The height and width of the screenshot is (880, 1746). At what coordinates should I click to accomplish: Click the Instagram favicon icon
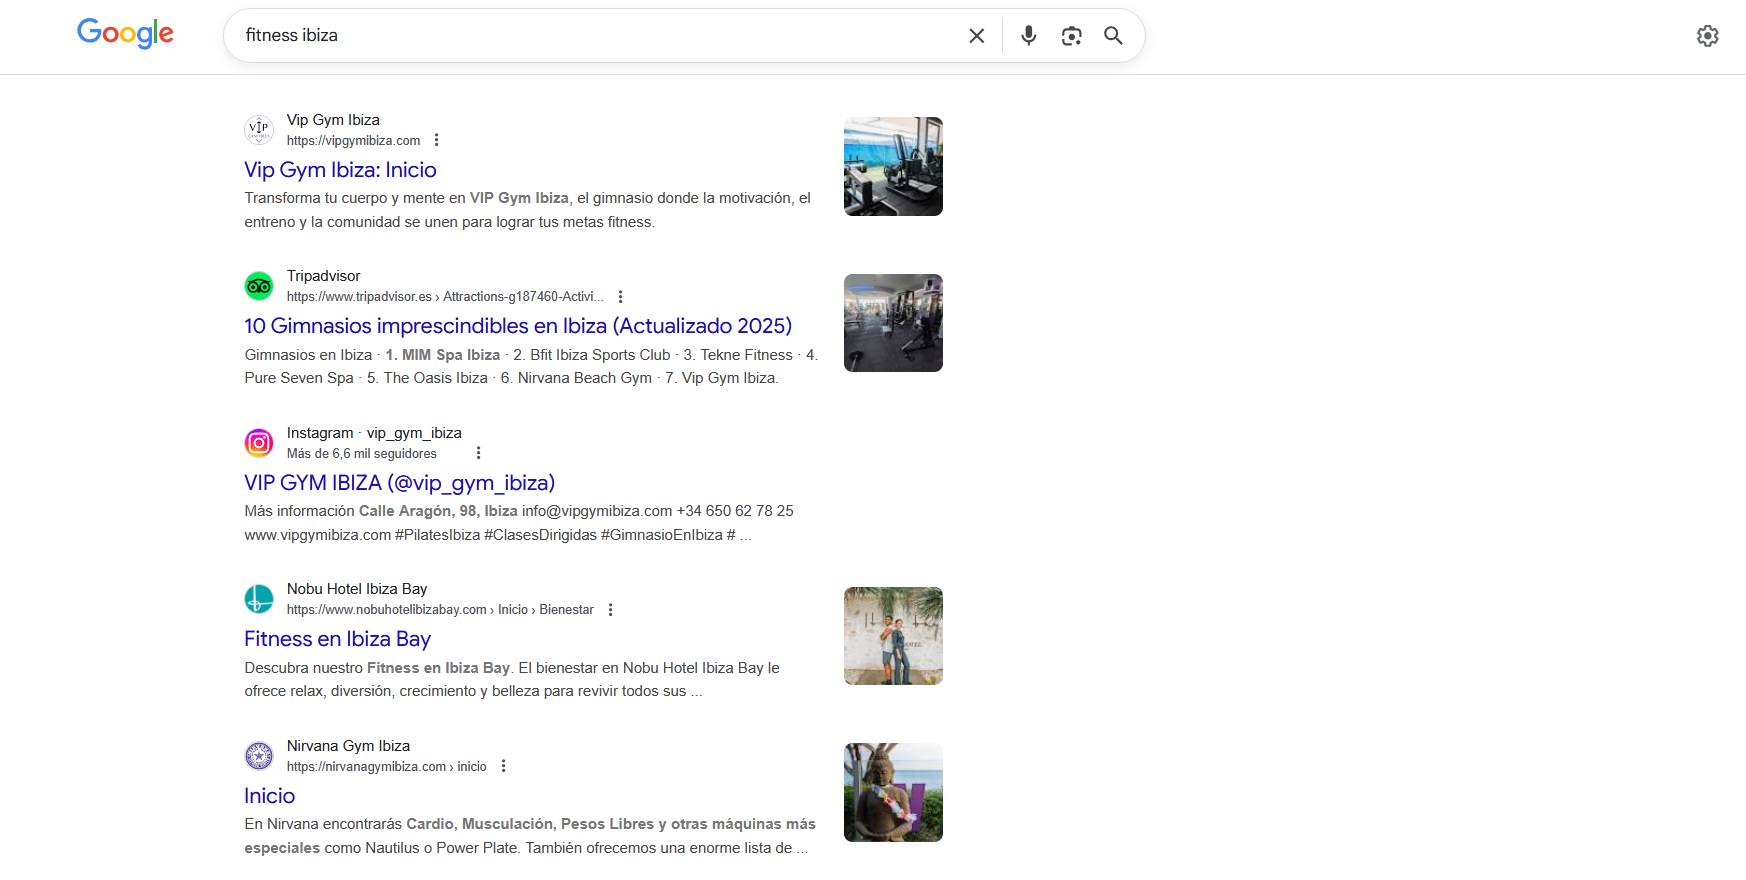point(259,442)
